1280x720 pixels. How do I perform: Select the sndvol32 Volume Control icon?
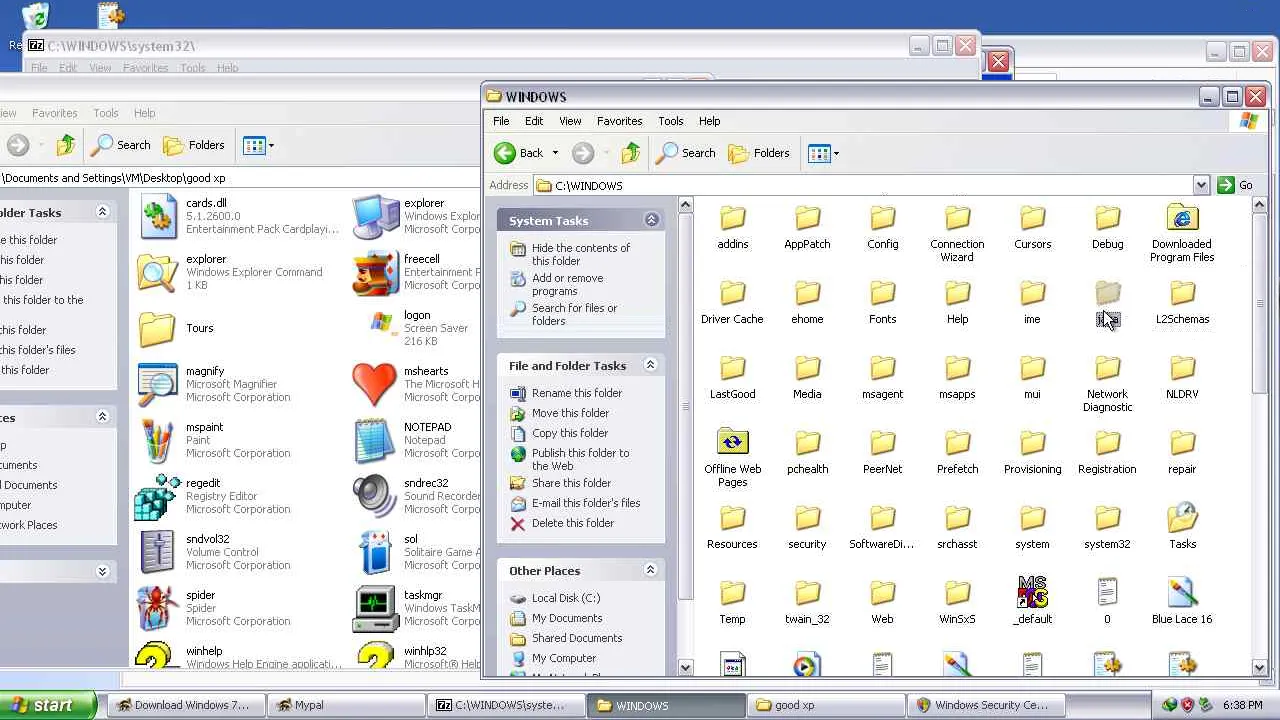point(158,552)
